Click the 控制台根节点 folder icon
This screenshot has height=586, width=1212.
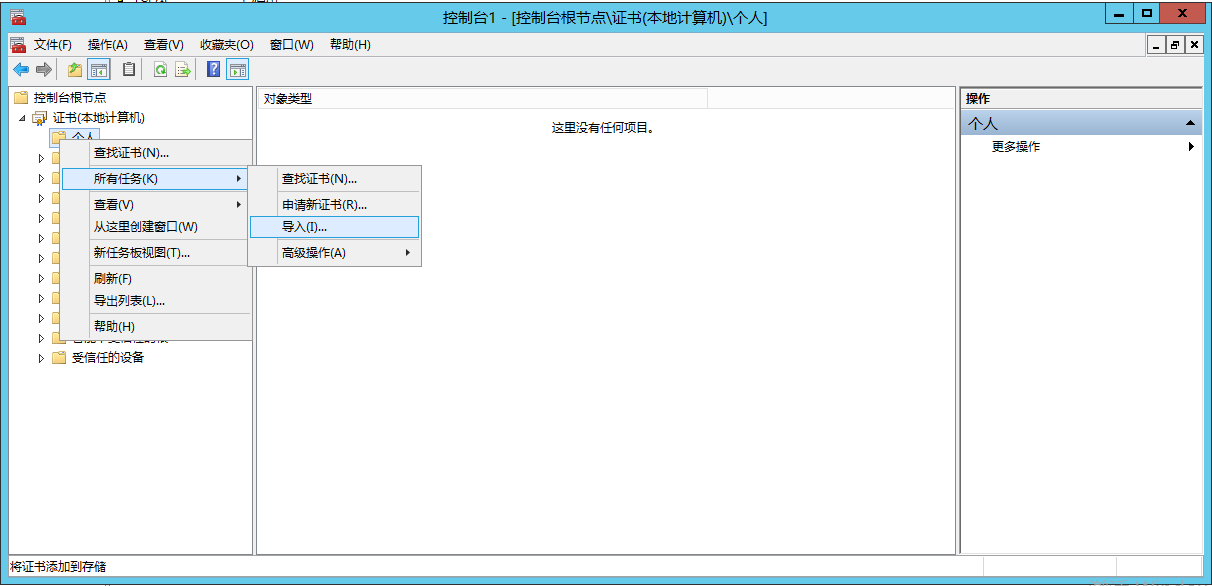[20, 97]
